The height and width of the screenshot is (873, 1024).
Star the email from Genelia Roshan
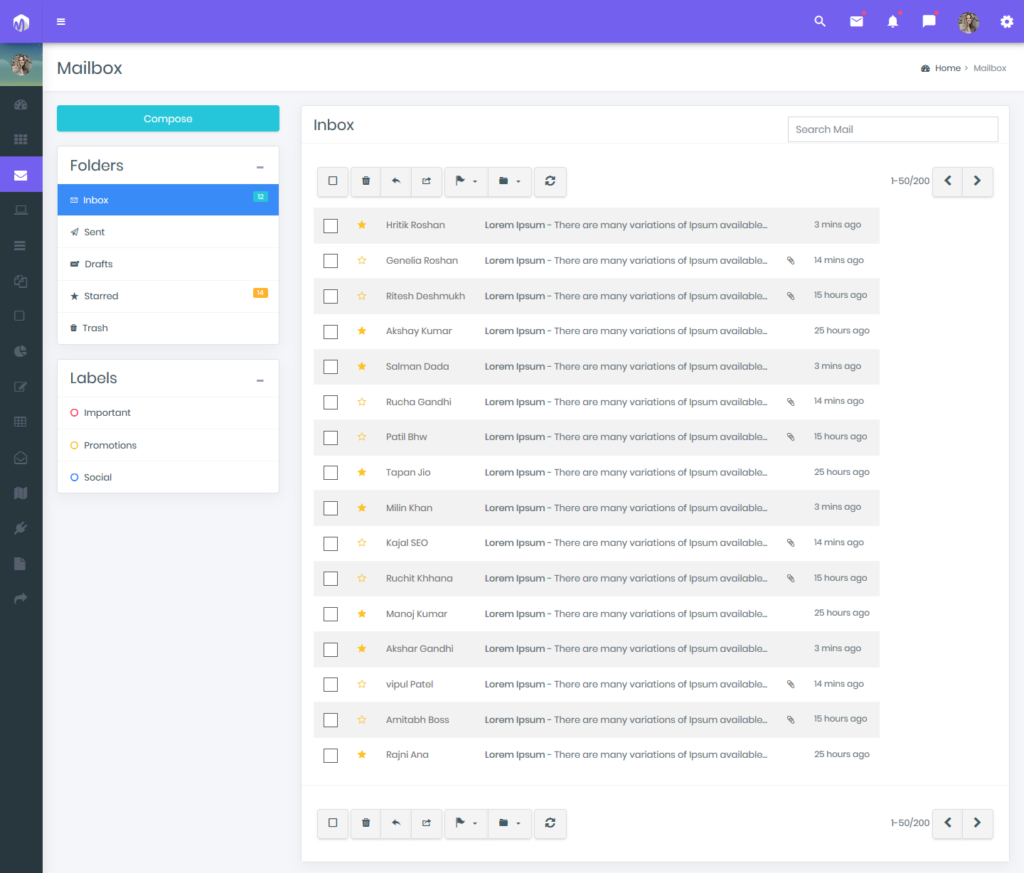pos(361,261)
